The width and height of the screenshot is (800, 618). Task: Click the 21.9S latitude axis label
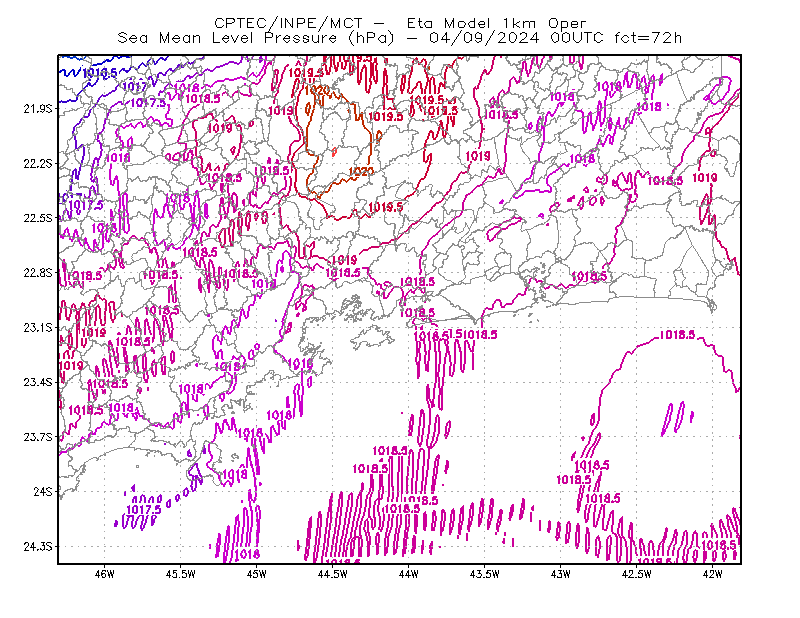(38, 108)
